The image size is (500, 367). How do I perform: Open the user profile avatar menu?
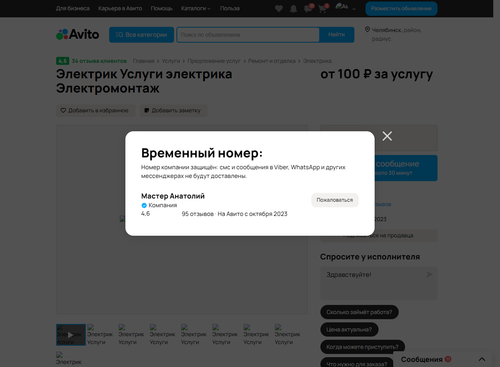342,6
